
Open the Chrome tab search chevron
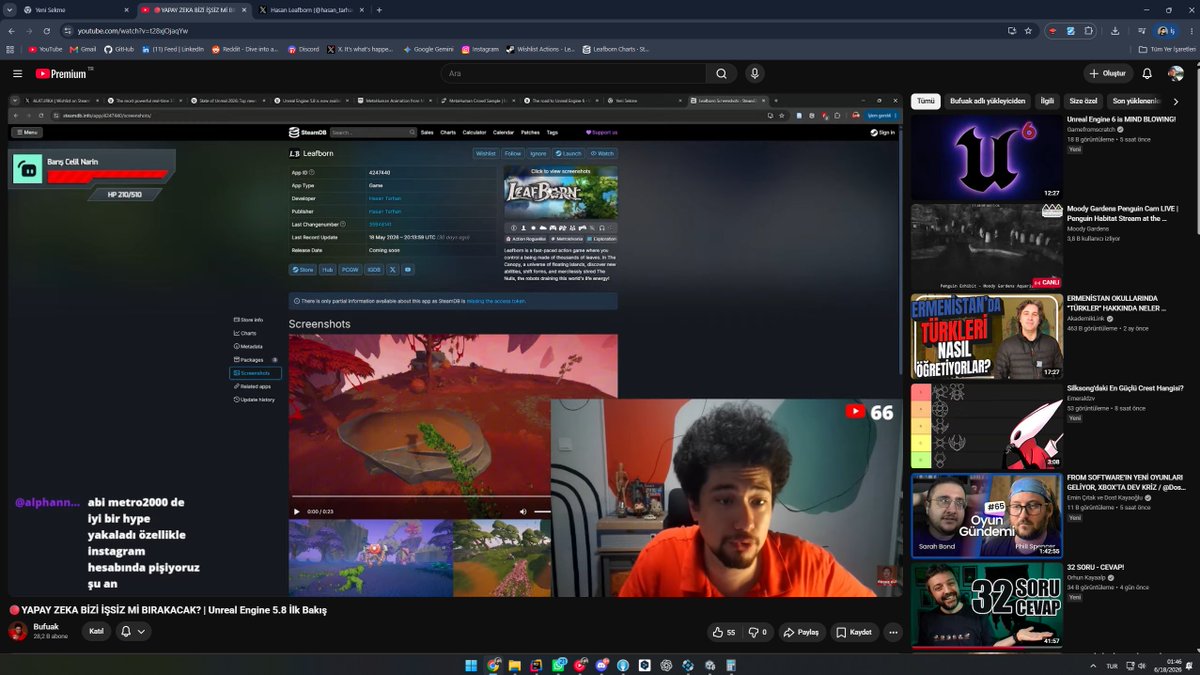(x=9, y=9)
